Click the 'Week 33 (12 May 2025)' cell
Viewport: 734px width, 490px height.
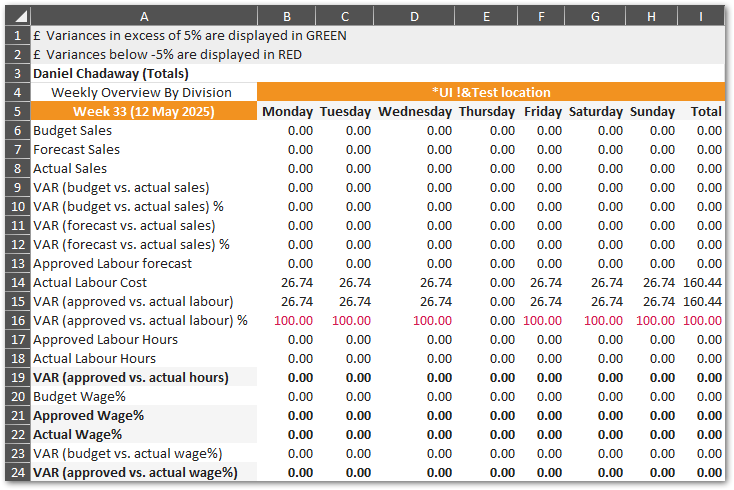(143, 111)
